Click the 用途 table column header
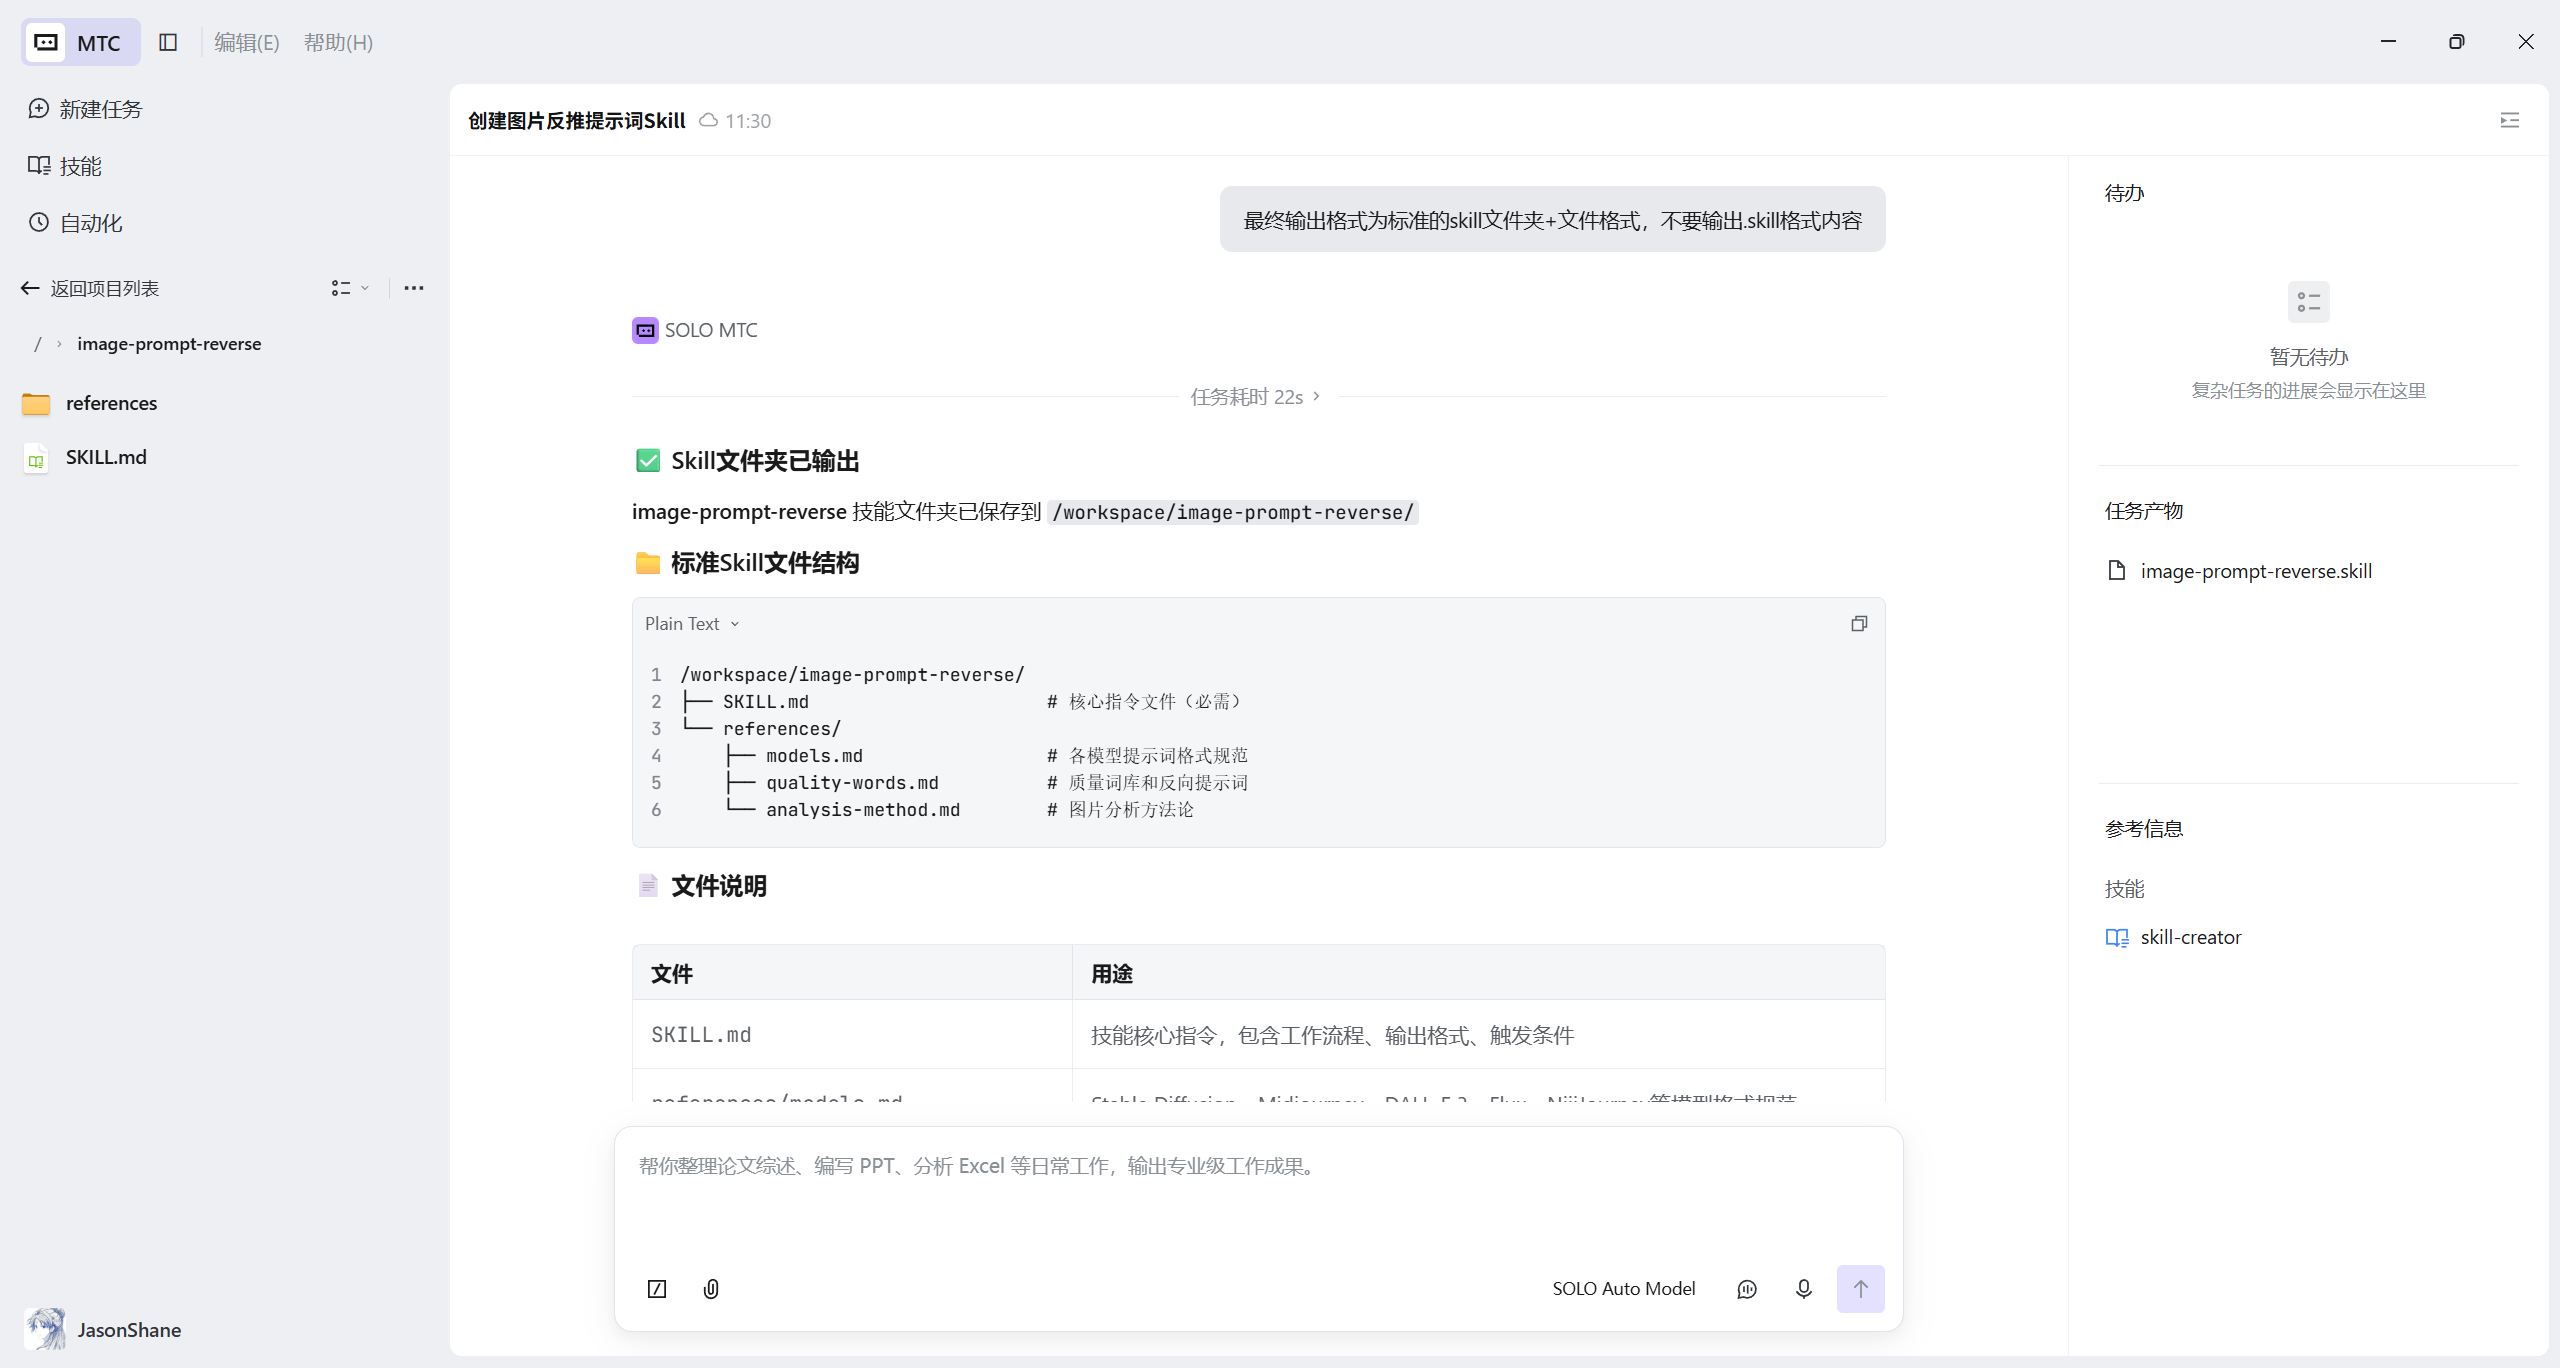Image resolution: width=2560 pixels, height=1368 pixels. (x=1479, y=973)
